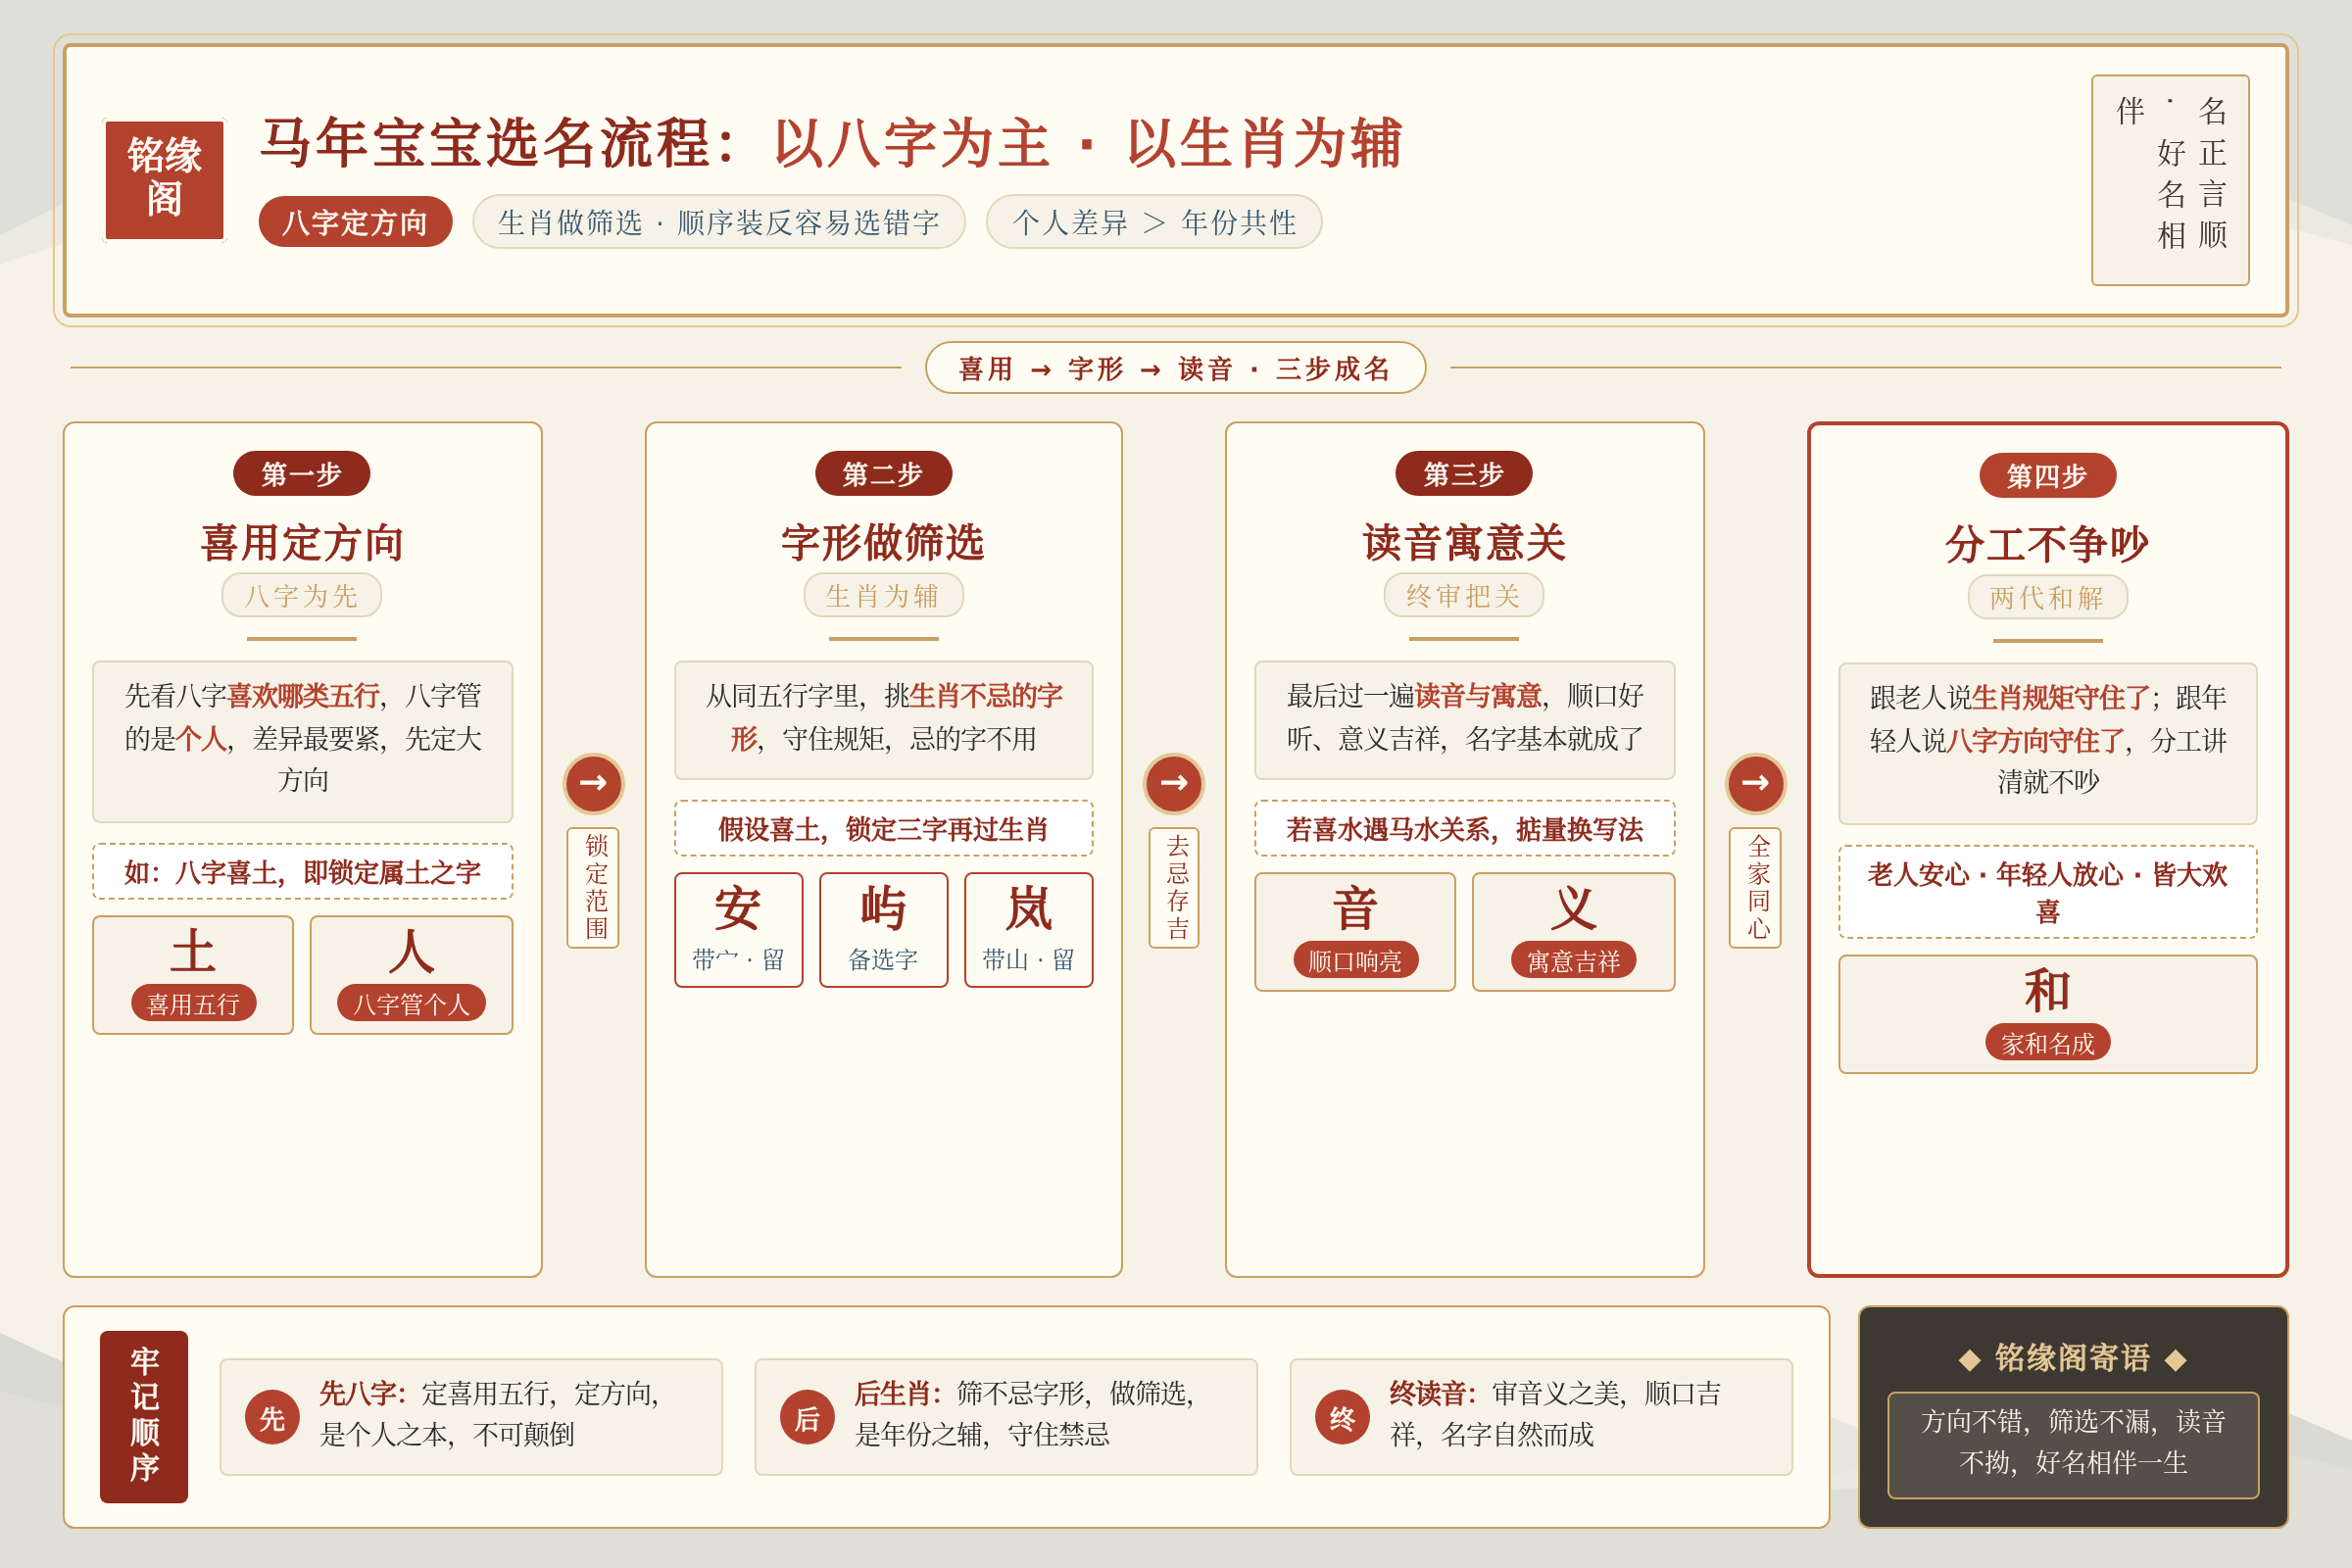Image resolution: width=2352 pixels, height=1568 pixels.
Task: Click the 喜用→字形→读音 三步成名 banner
Action: point(1175,368)
